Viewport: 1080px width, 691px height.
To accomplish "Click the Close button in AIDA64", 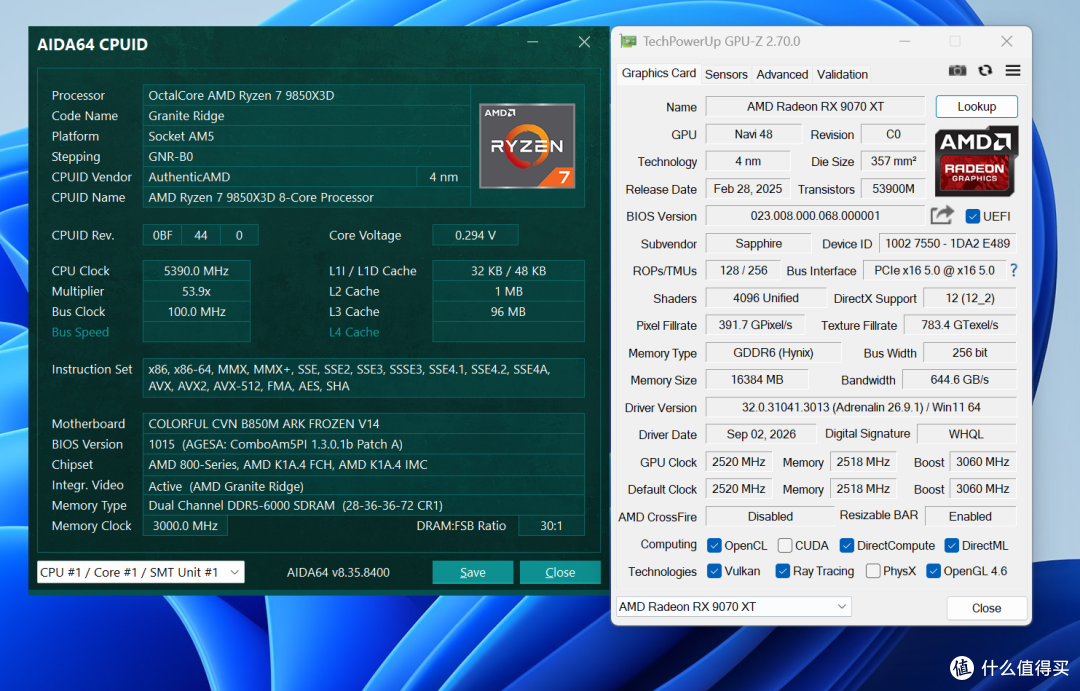I will click(560, 573).
